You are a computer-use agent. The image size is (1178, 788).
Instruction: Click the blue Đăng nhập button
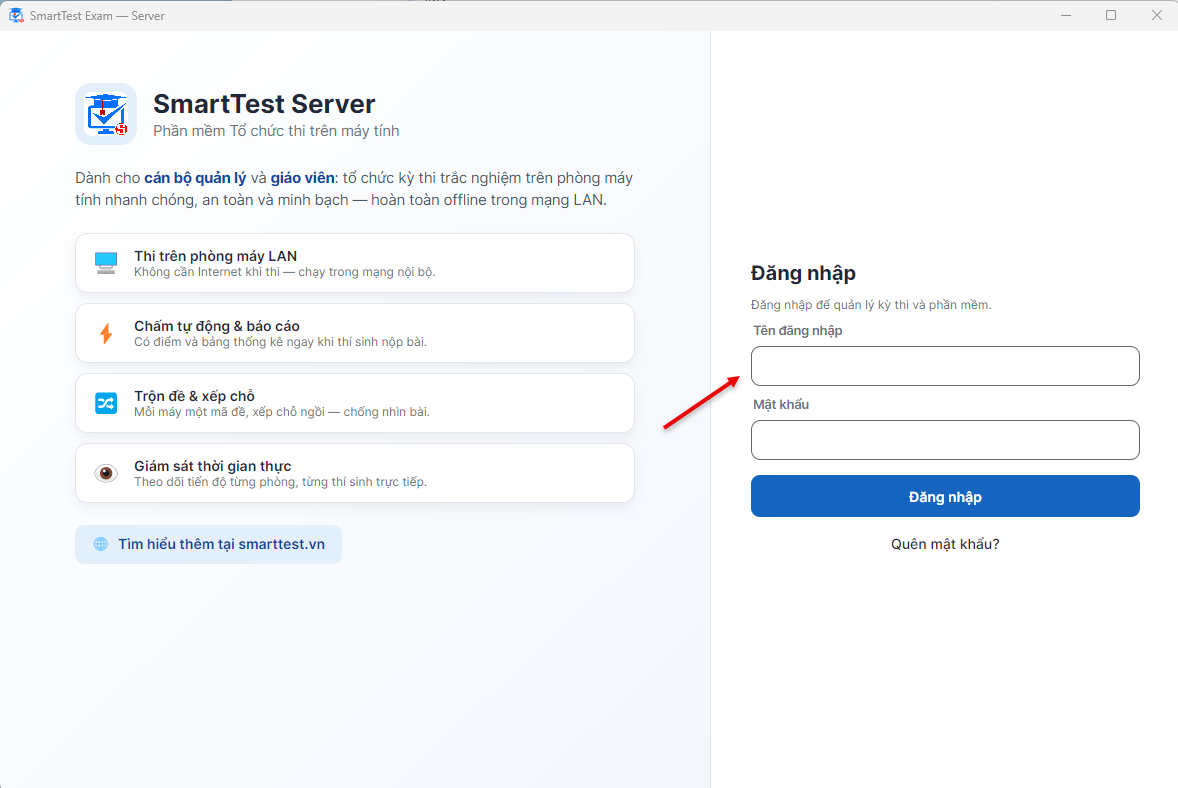945,496
